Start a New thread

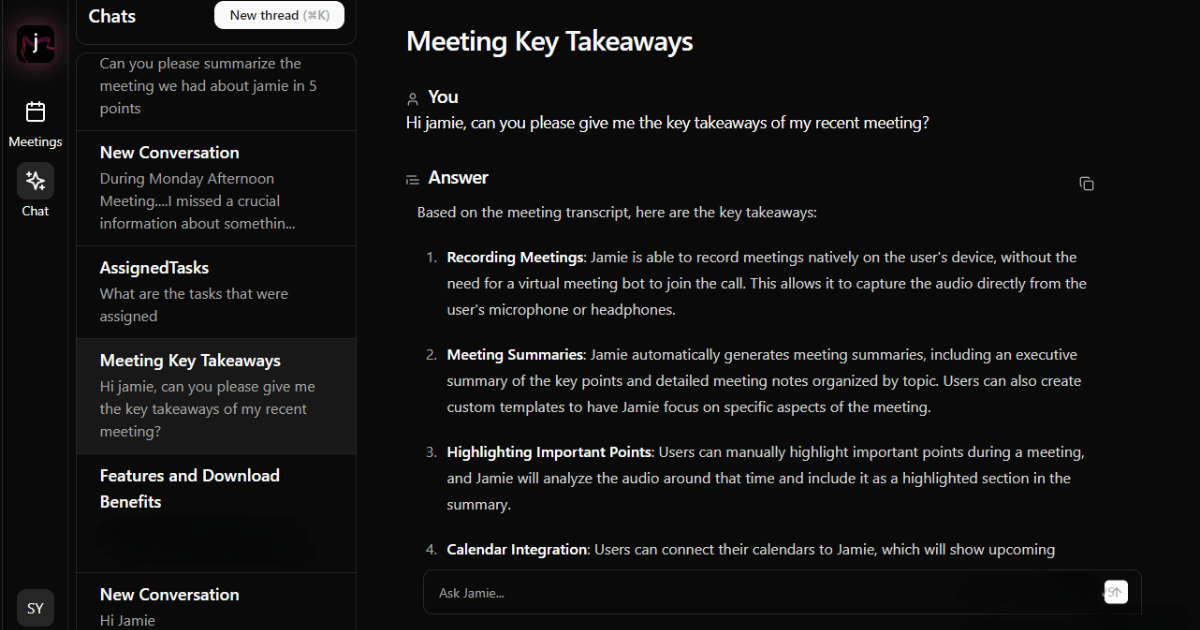279,15
